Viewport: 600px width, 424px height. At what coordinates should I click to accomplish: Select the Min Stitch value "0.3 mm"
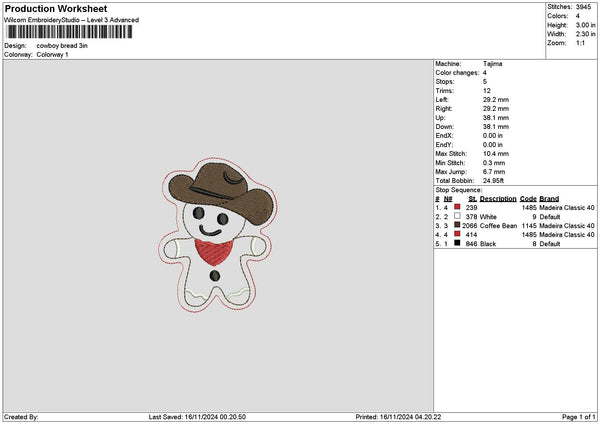(x=494, y=163)
